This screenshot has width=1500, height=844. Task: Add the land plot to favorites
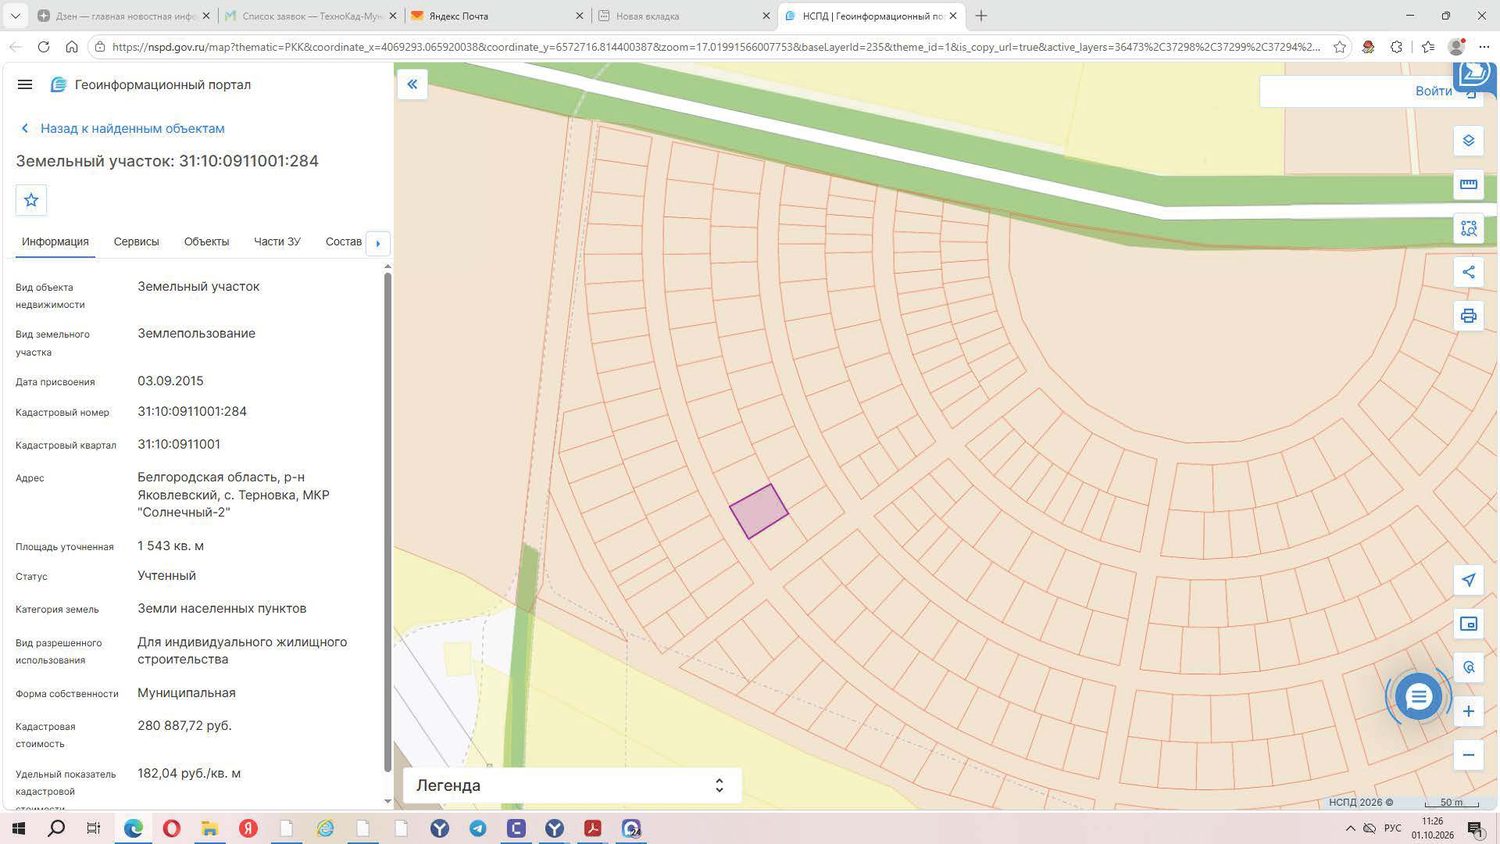pyautogui.click(x=31, y=200)
